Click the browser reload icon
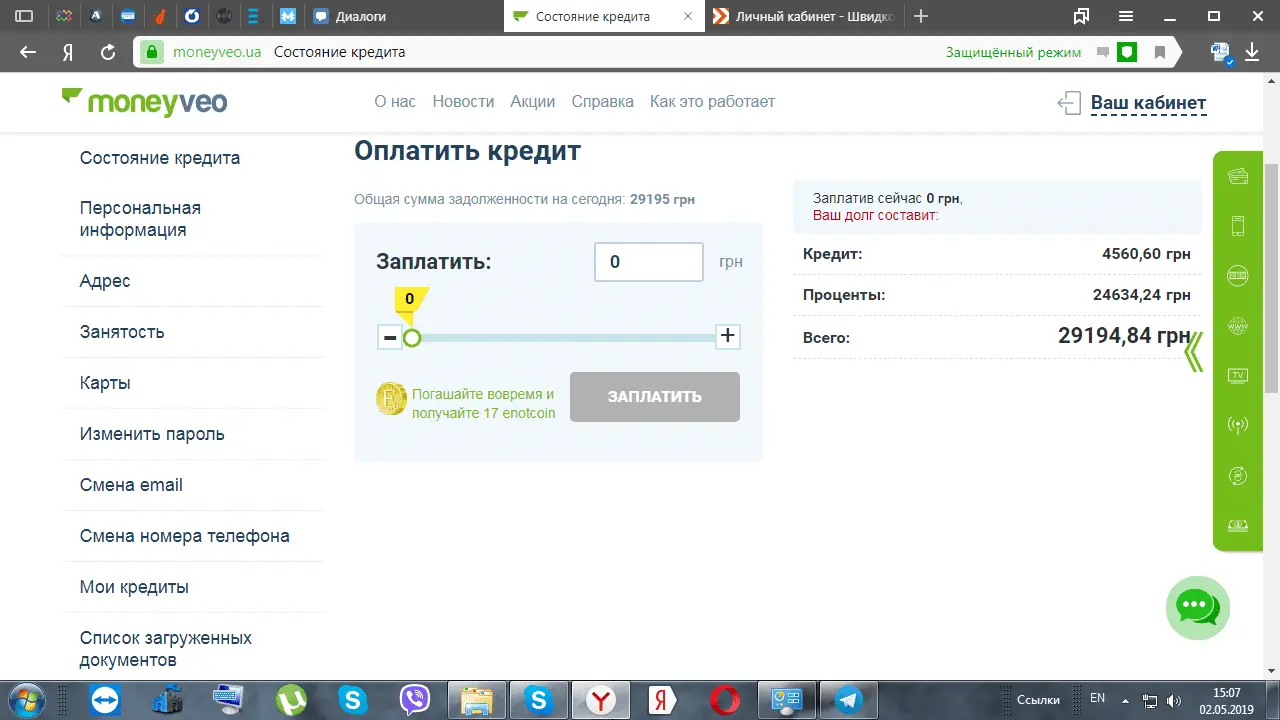 click(108, 52)
